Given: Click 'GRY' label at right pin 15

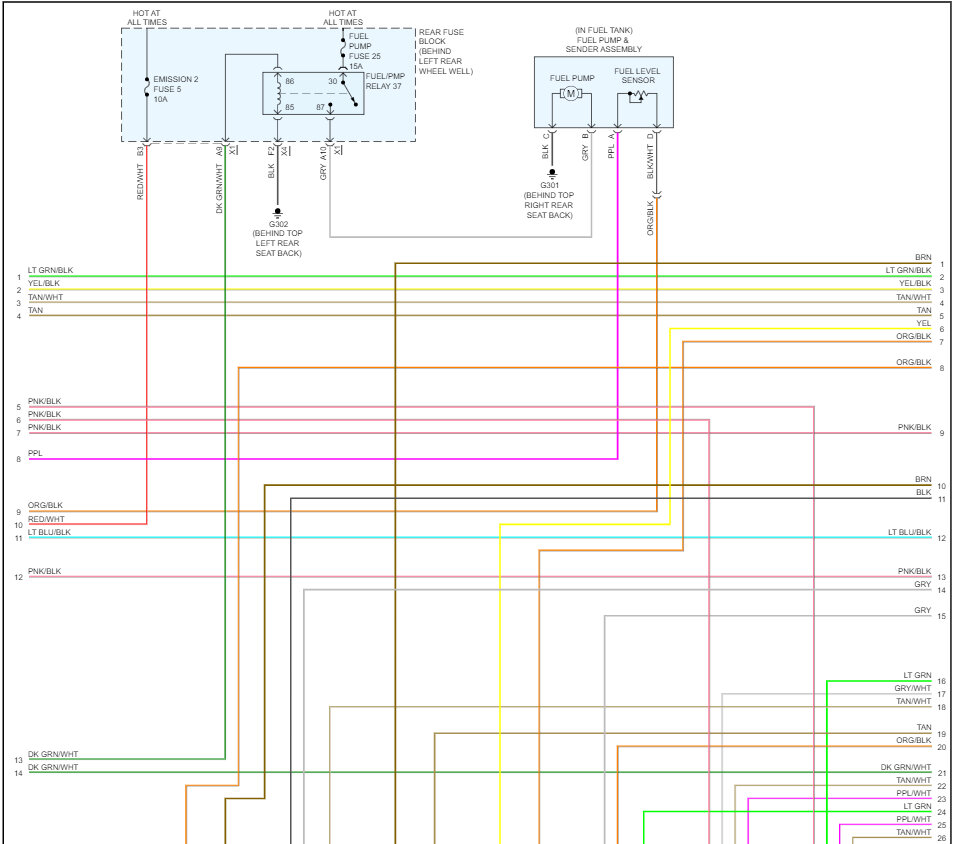Looking at the screenshot, I should pos(922,610).
